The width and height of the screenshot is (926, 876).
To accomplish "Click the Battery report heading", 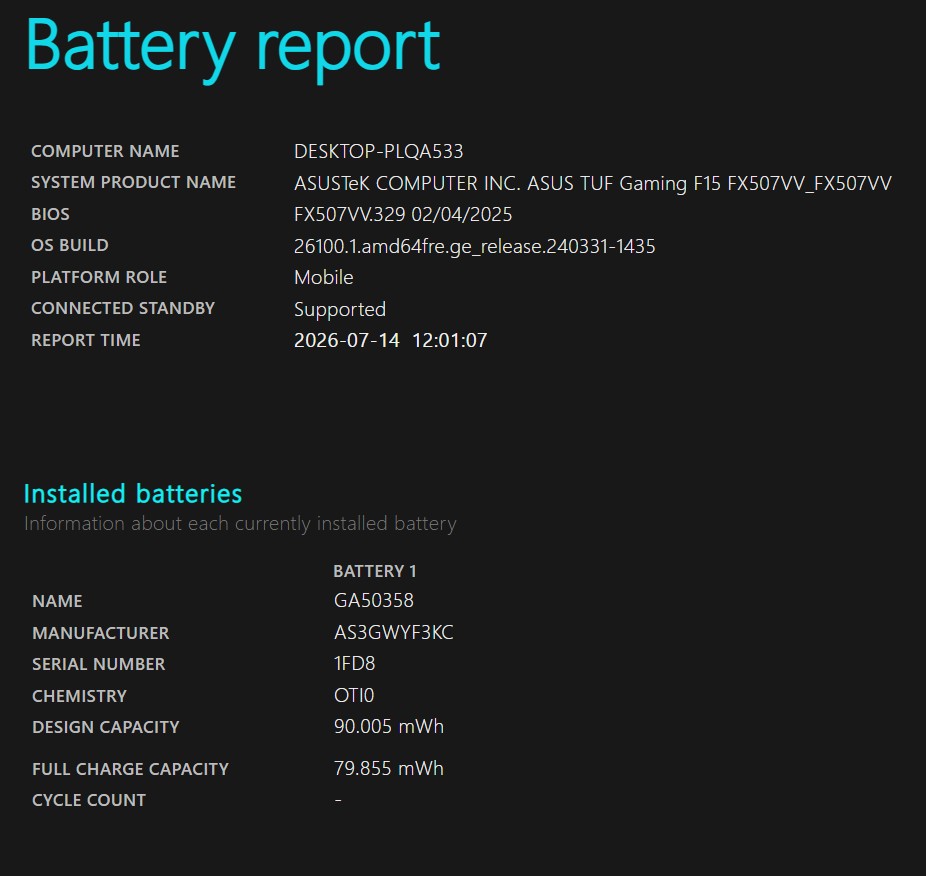I will pyautogui.click(x=233, y=48).
